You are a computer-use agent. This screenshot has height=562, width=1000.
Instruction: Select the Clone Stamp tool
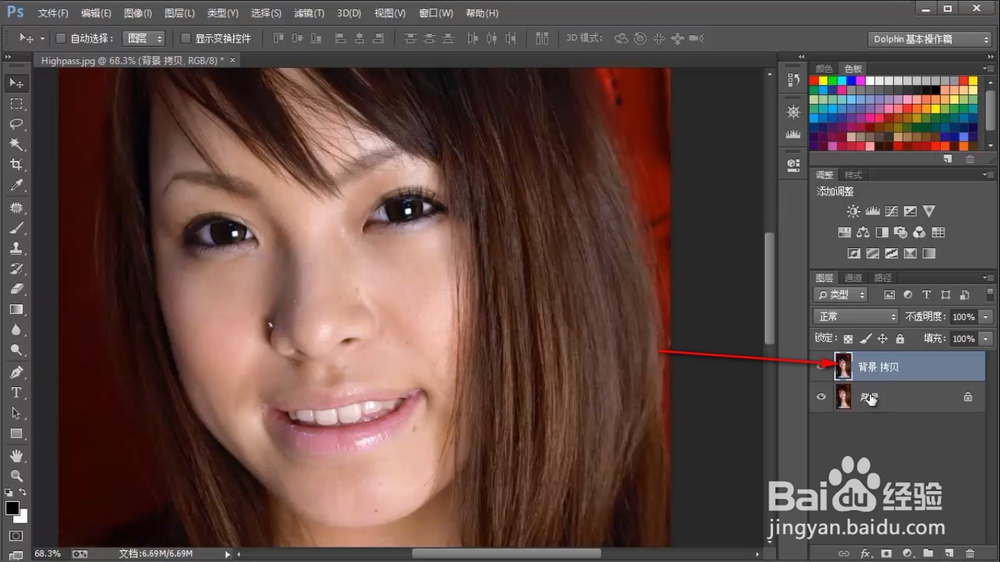point(17,249)
